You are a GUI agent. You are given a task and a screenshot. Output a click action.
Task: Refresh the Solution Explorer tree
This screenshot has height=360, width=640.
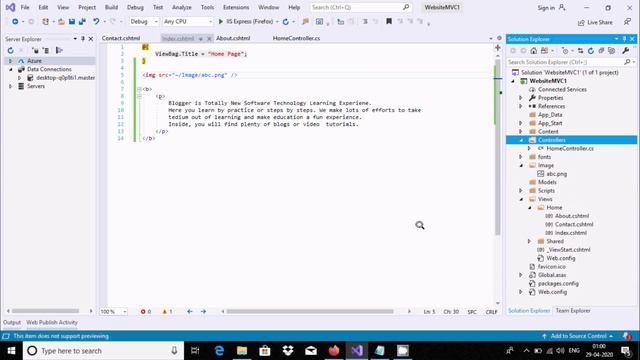pyautogui.click(x=591, y=51)
